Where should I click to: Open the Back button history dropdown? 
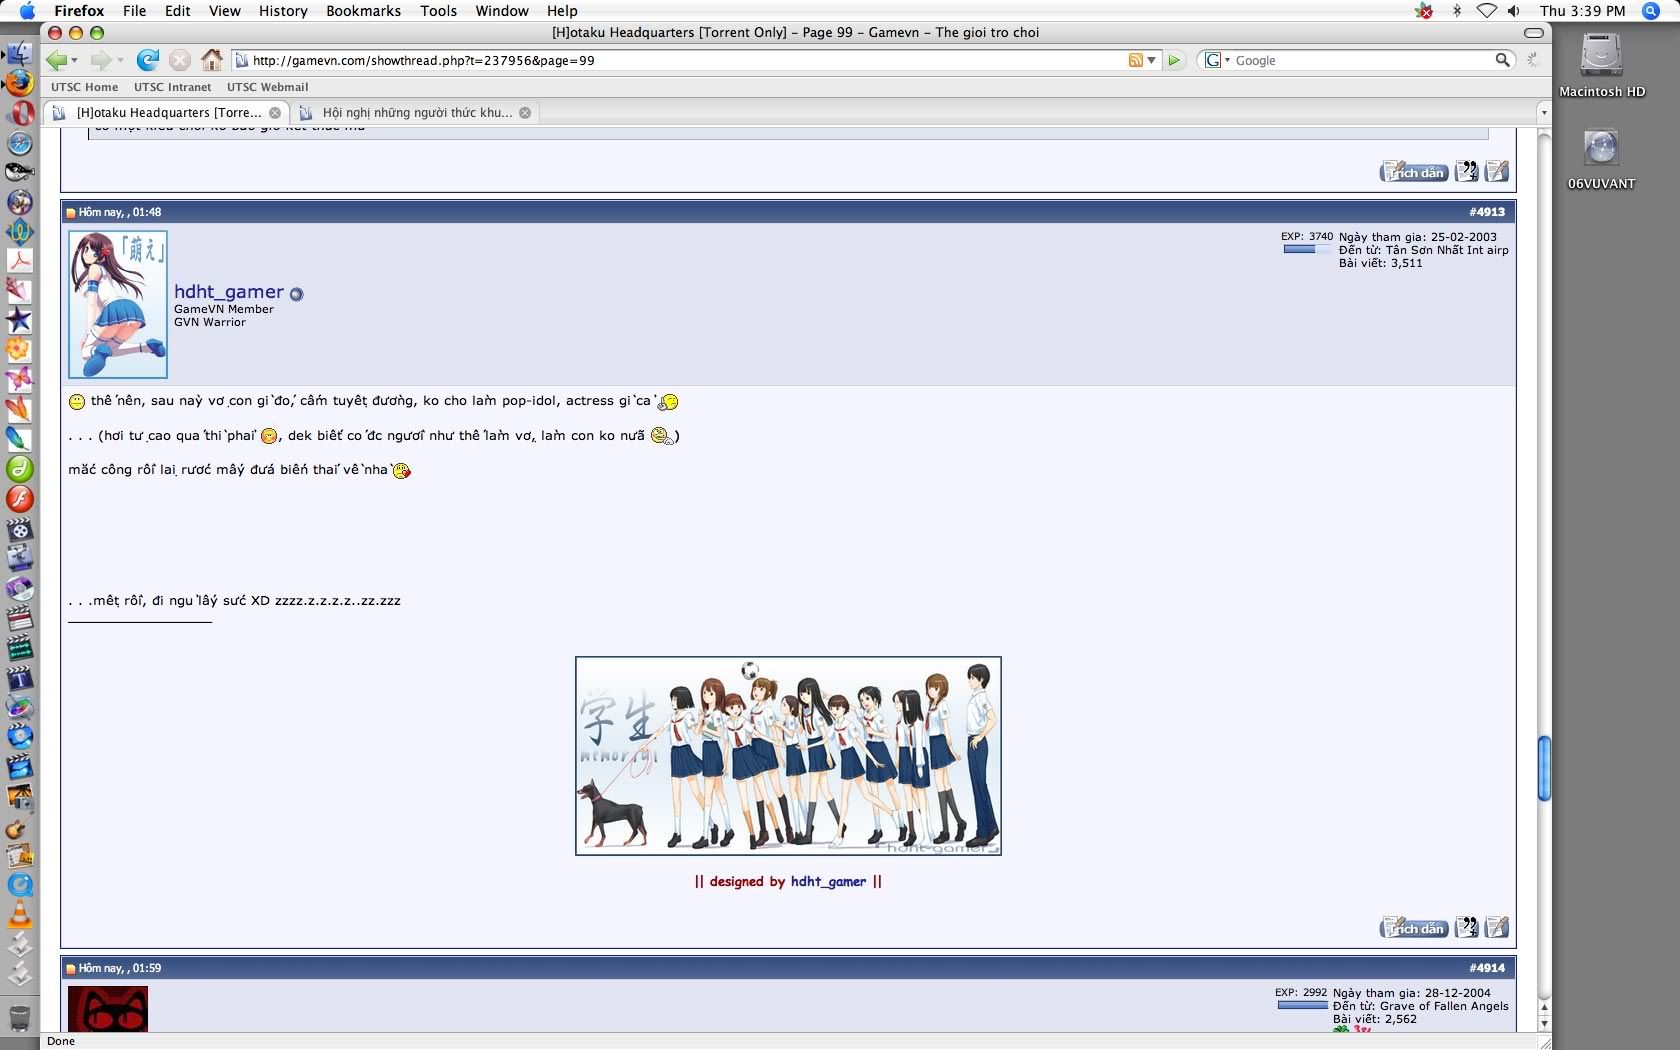[x=74, y=61]
